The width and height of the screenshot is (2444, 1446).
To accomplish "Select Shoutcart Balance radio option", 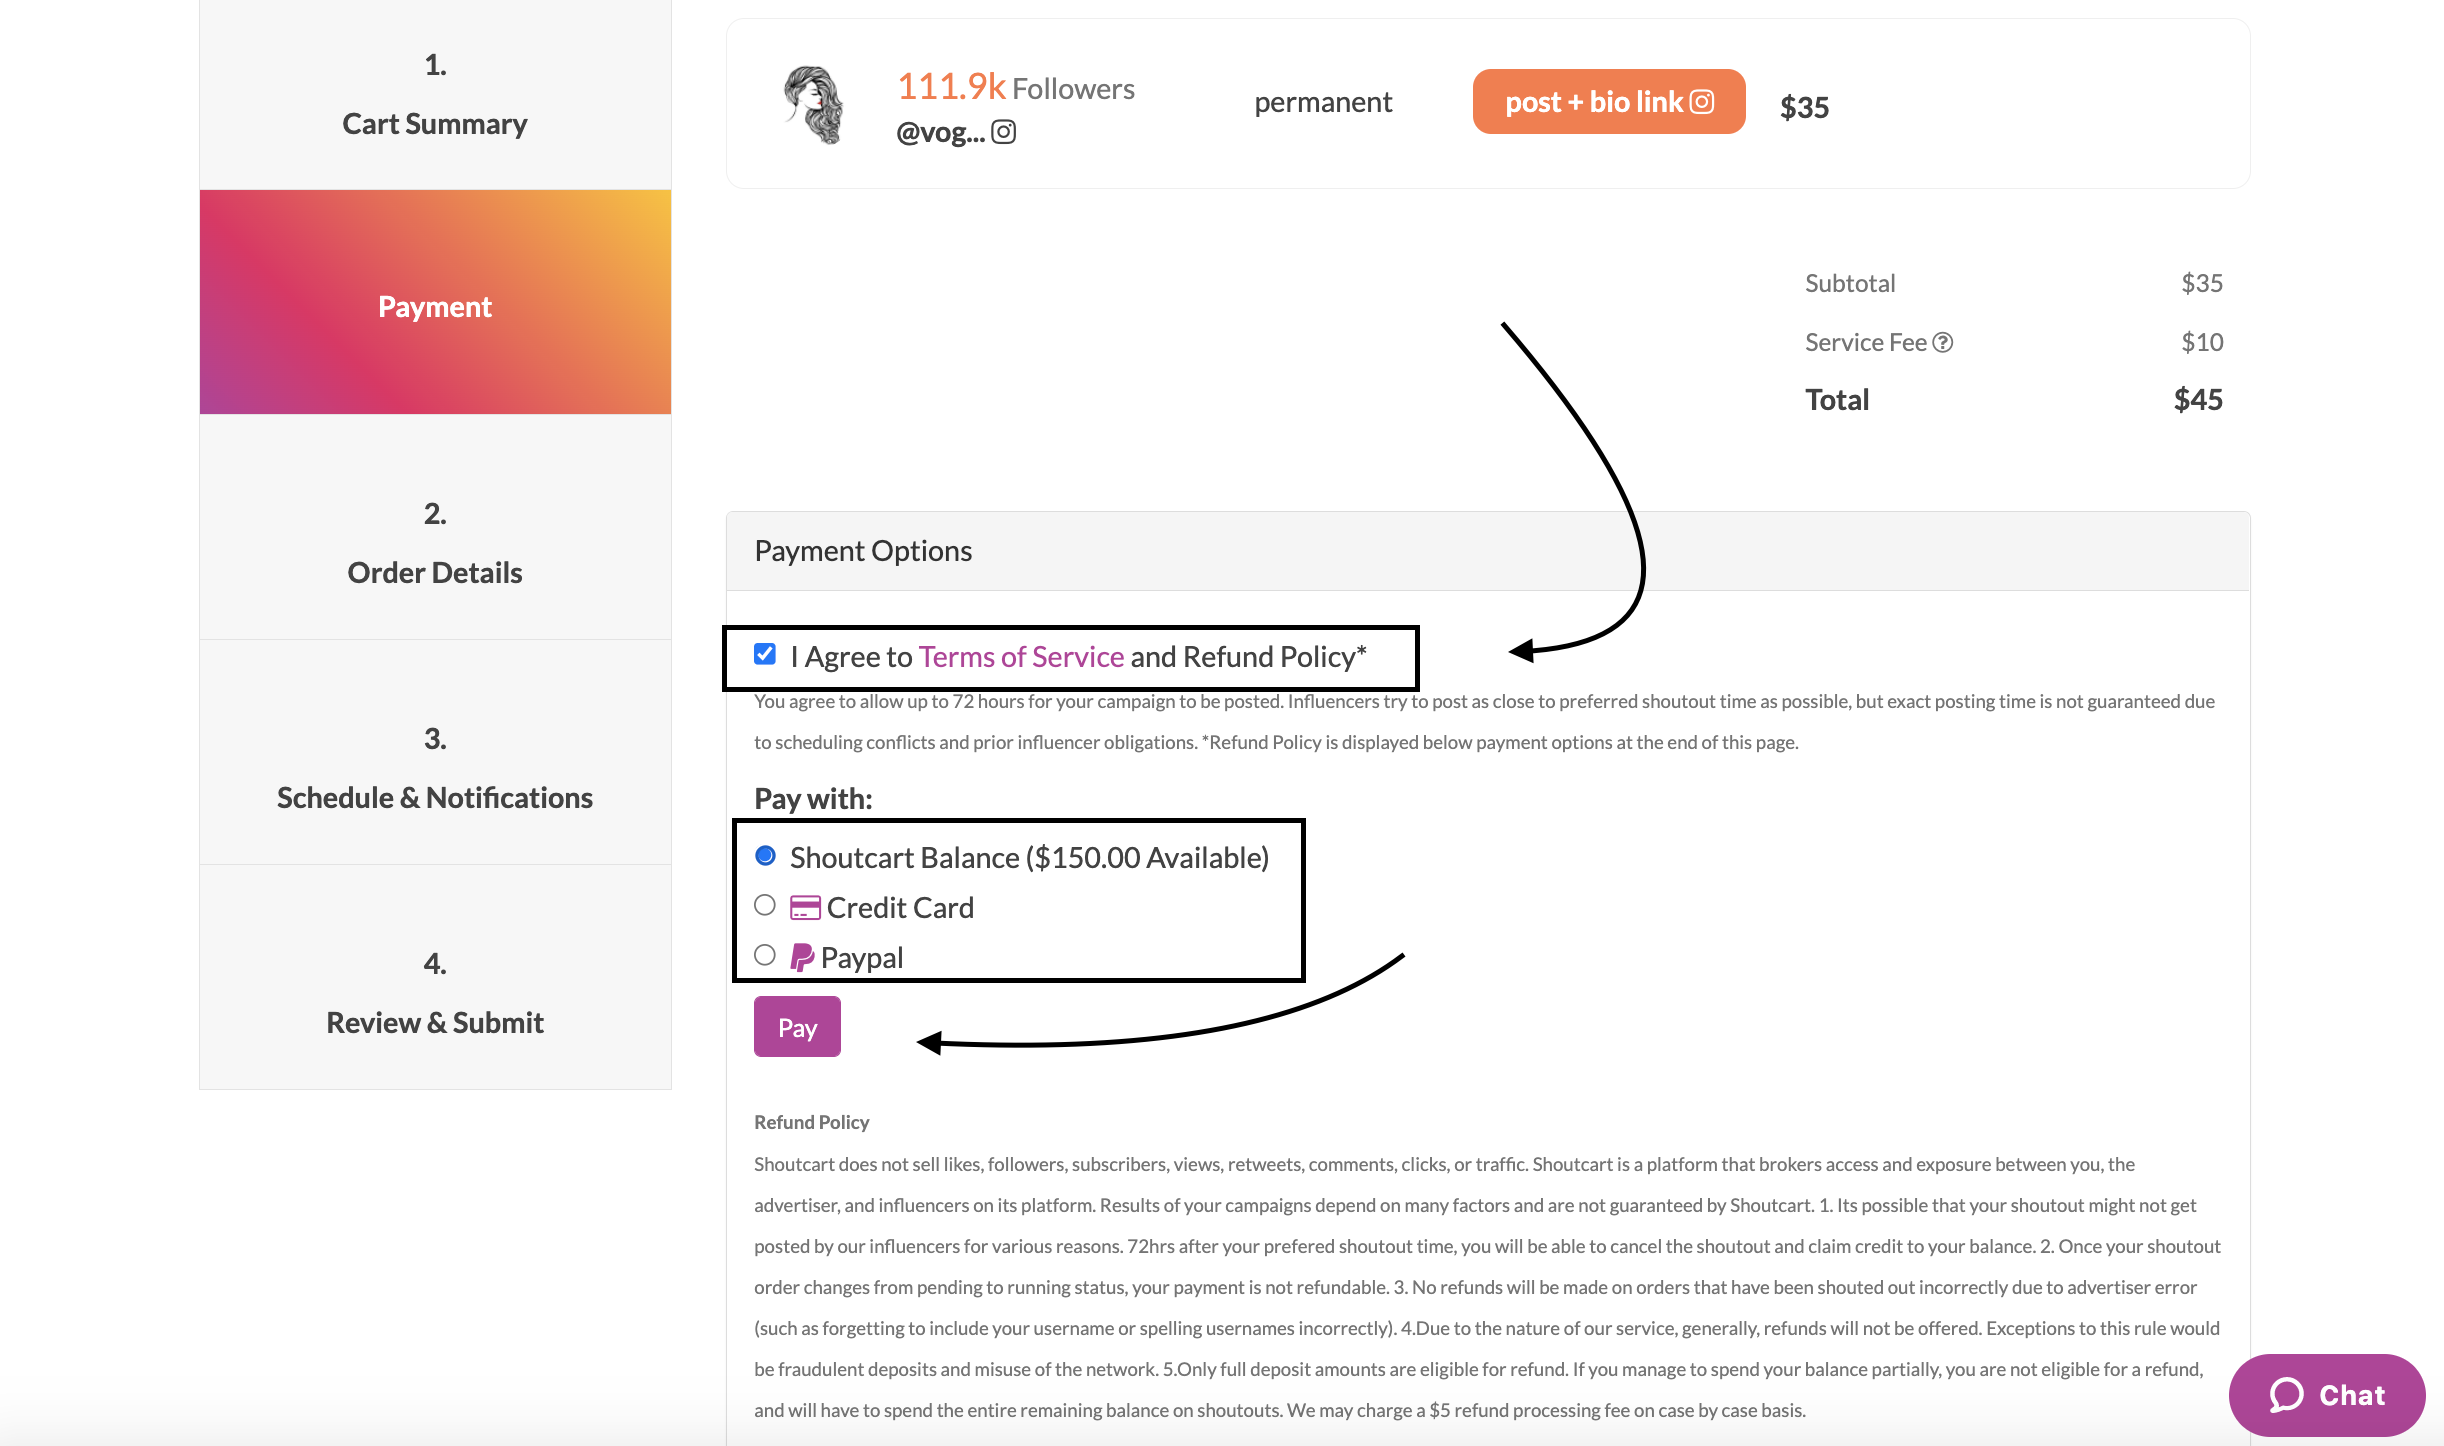I will [x=765, y=856].
